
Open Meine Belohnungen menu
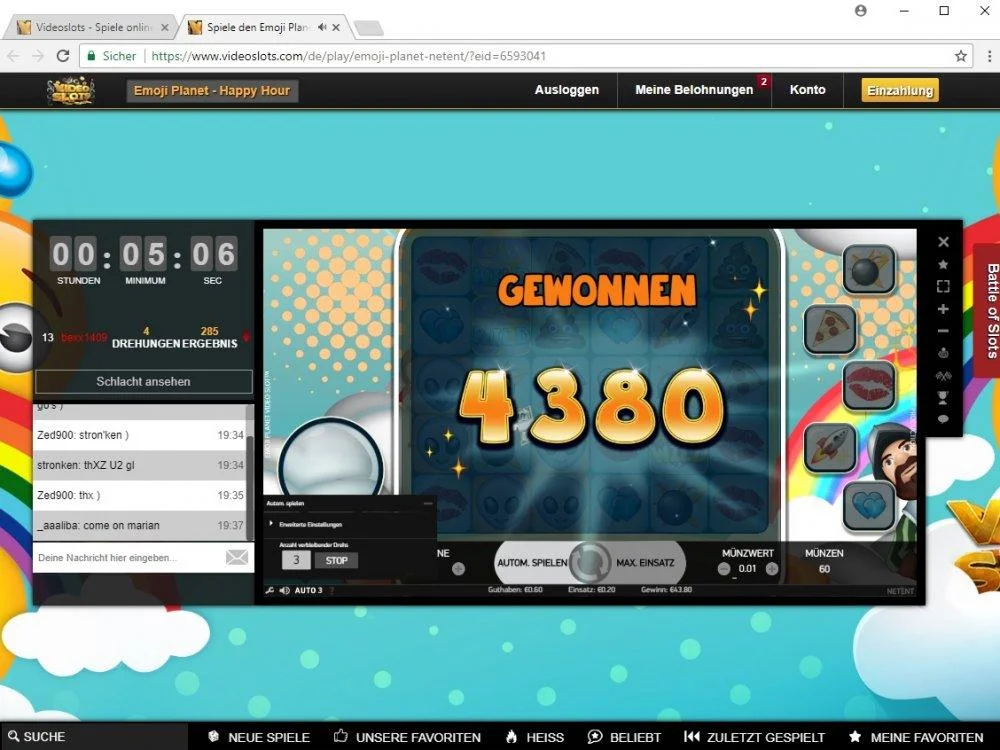pyautogui.click(x=694, y=90)
